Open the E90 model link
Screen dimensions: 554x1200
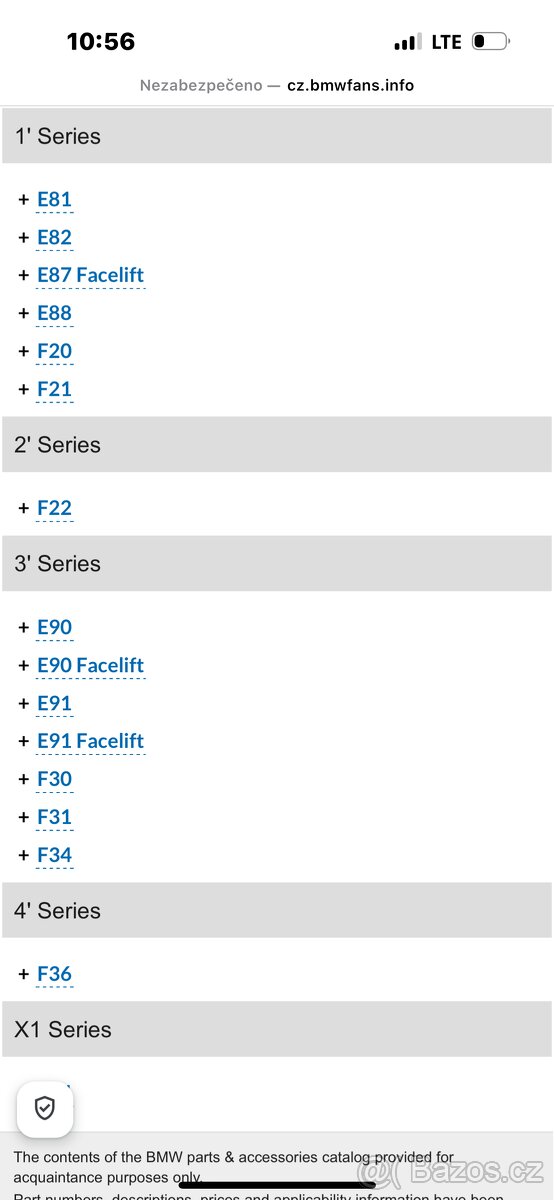(x=54, y=628)
